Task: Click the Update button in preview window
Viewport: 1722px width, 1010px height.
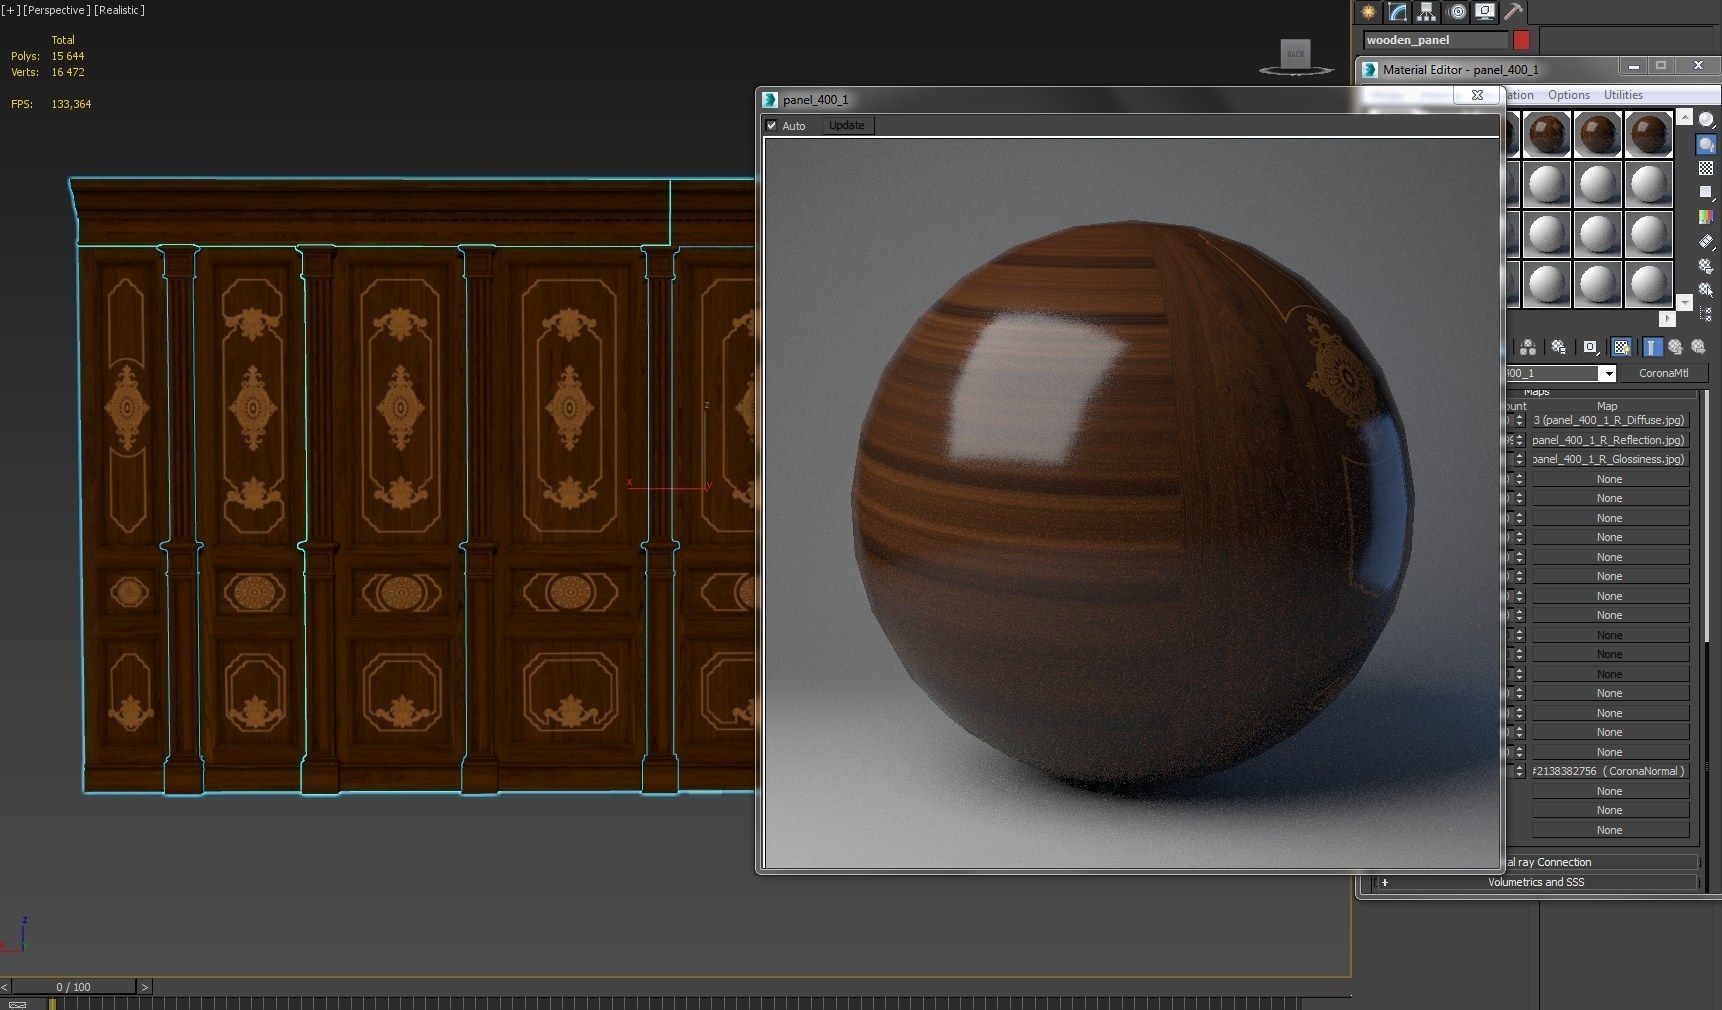Action: [847, 125]
